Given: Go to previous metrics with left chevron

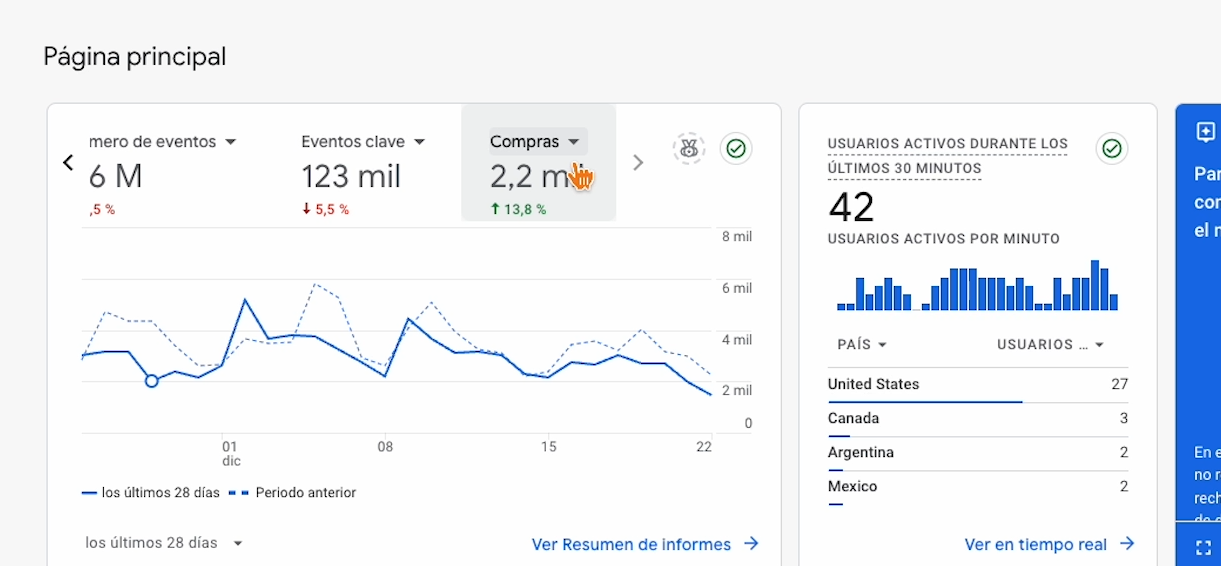Looking at the screenshot, I should coord(68,162).
